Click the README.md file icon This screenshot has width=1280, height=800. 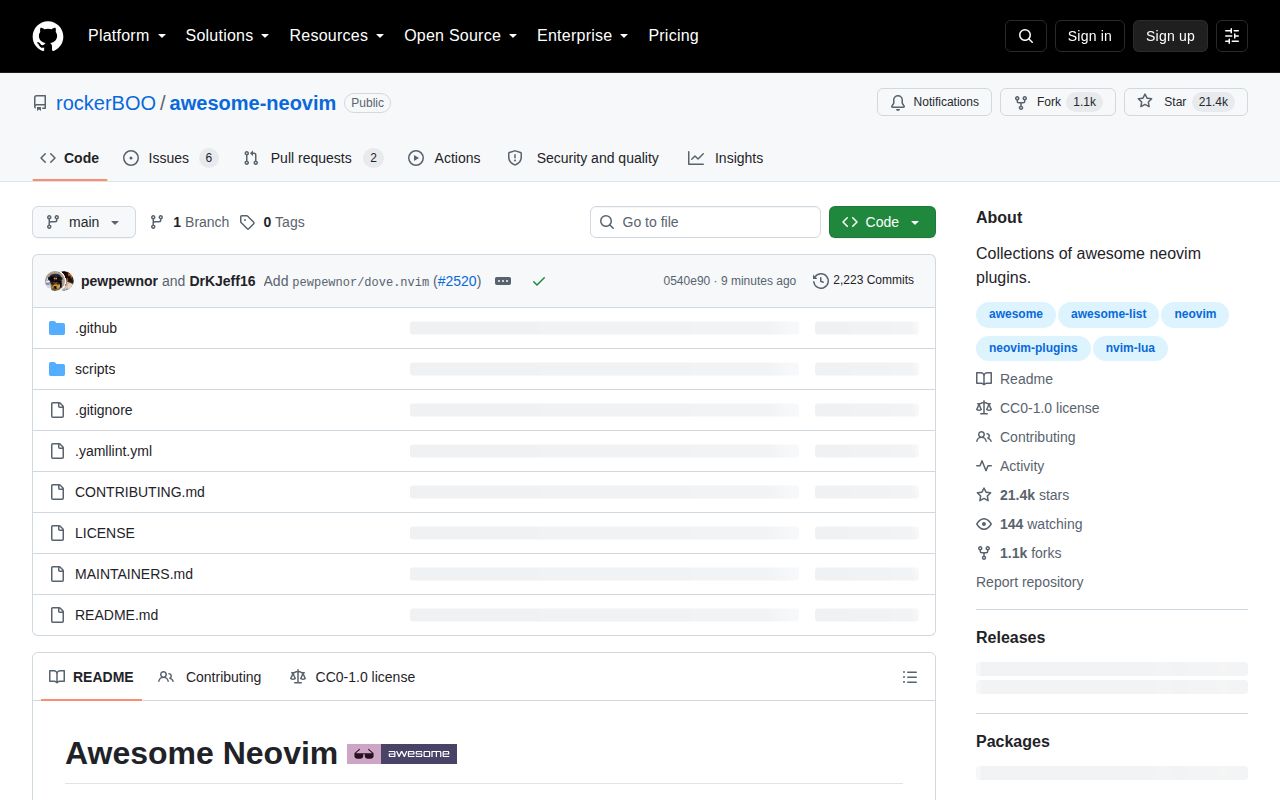click(x=57, y=615)
